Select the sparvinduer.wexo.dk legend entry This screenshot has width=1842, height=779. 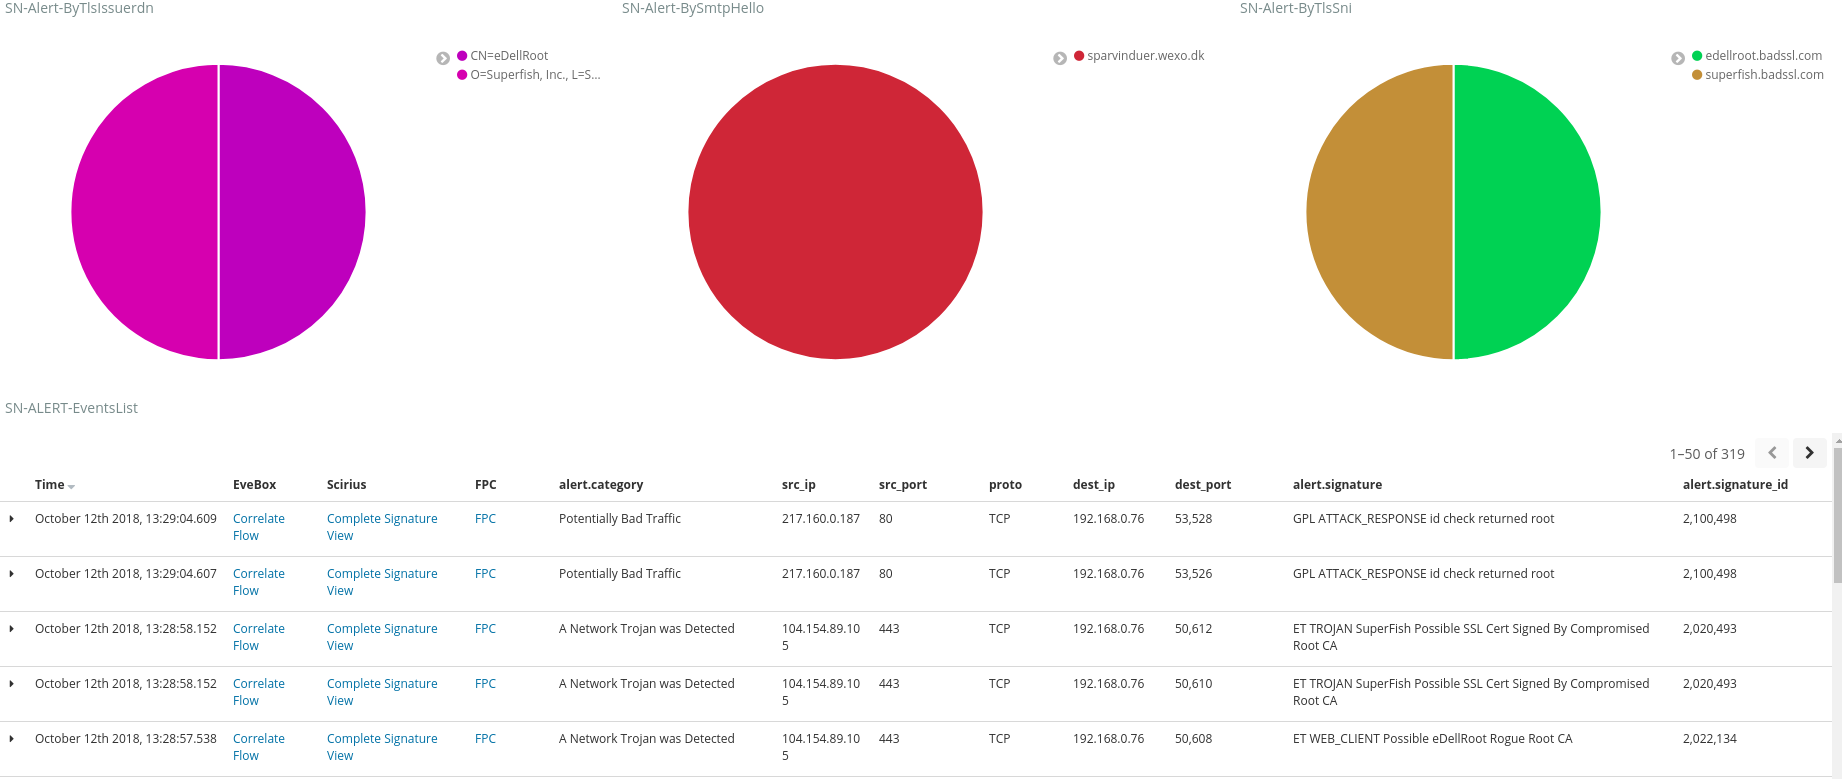pyautogui.click(x=1146, y=56)
